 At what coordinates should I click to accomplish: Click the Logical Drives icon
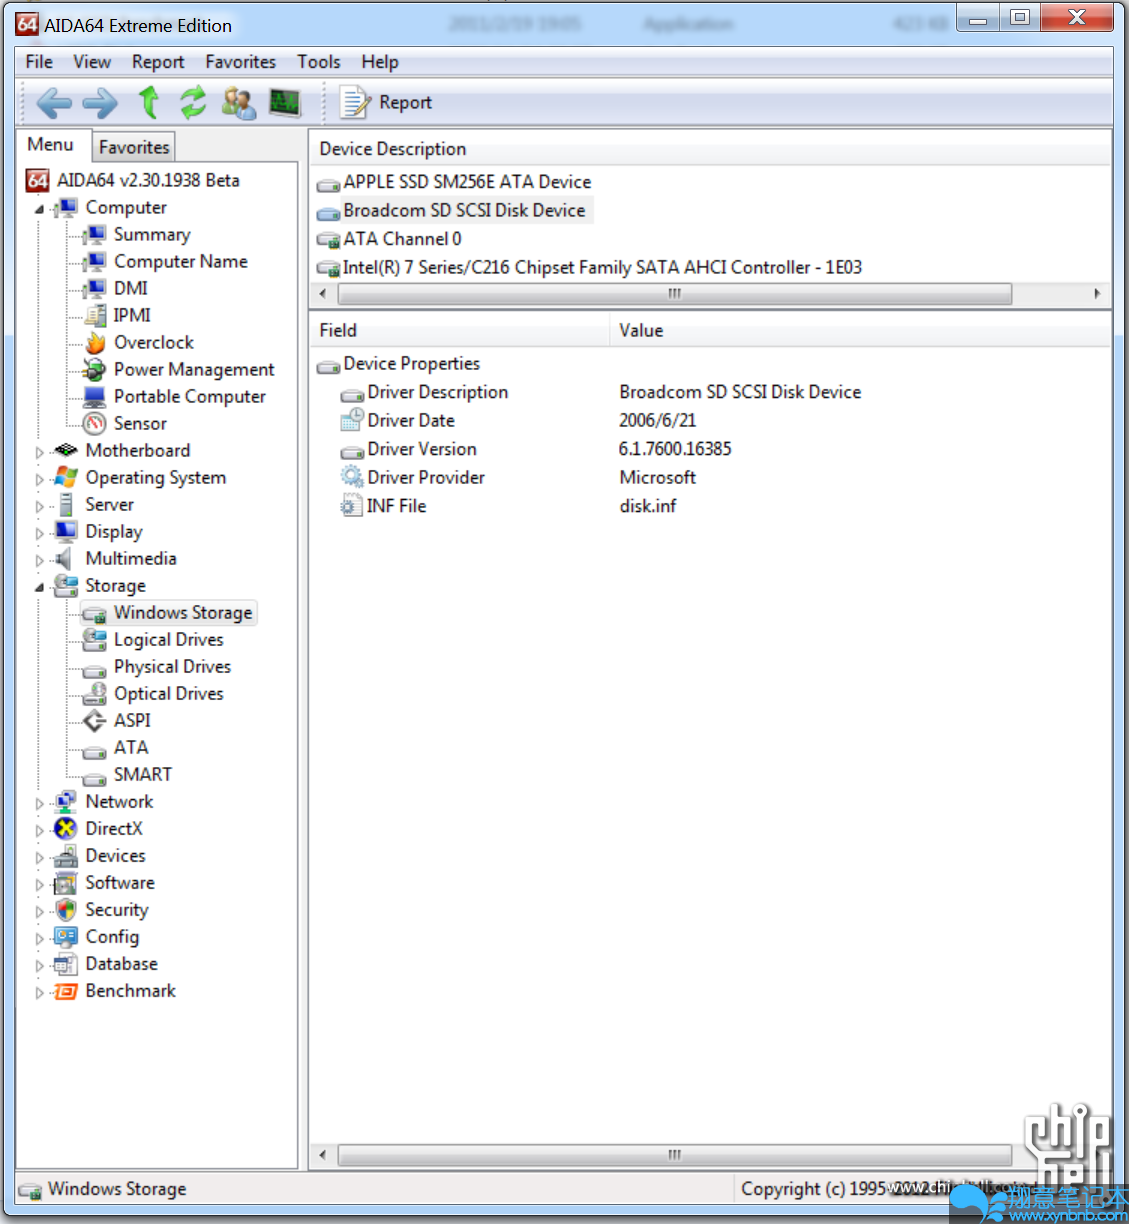pos(95,640)
